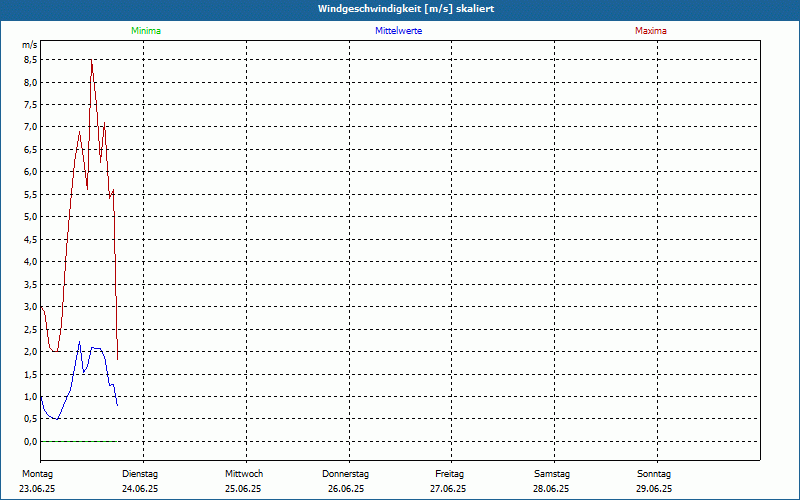The image size is (800, 500).
Task: Click the chart title 'Windgeschwindigkeit [m/s] skaliert'
Action: tap(406, 9)
